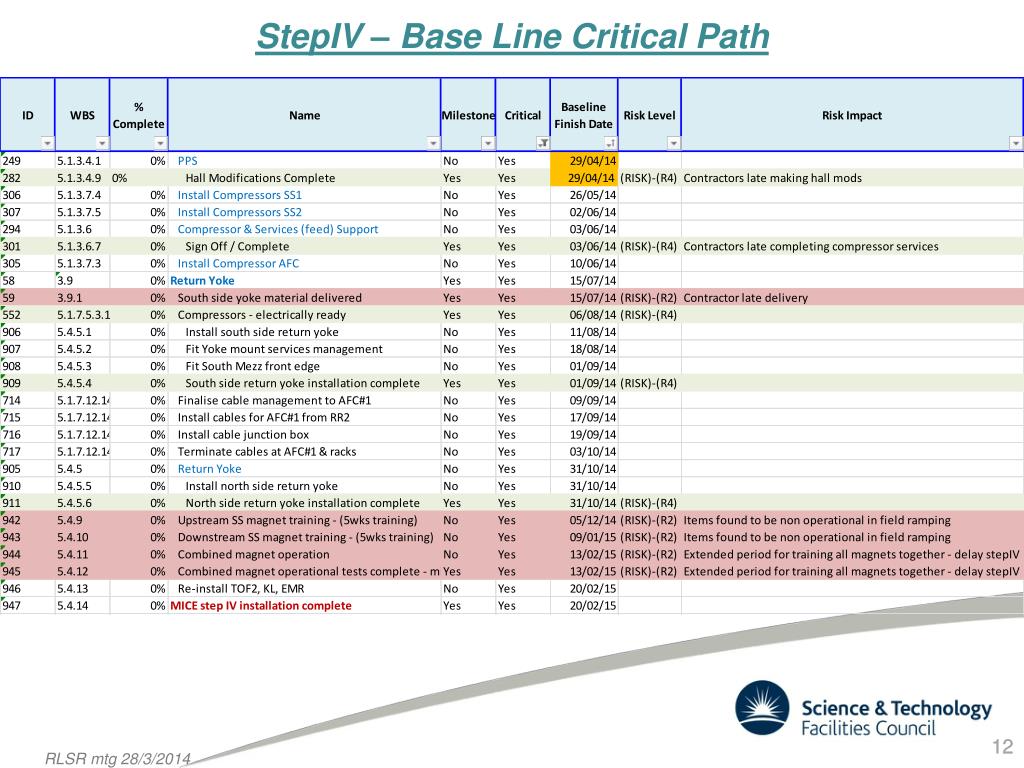
Task: Open the Milestone column filter dropdown
Action: click(x=488, y=143)
